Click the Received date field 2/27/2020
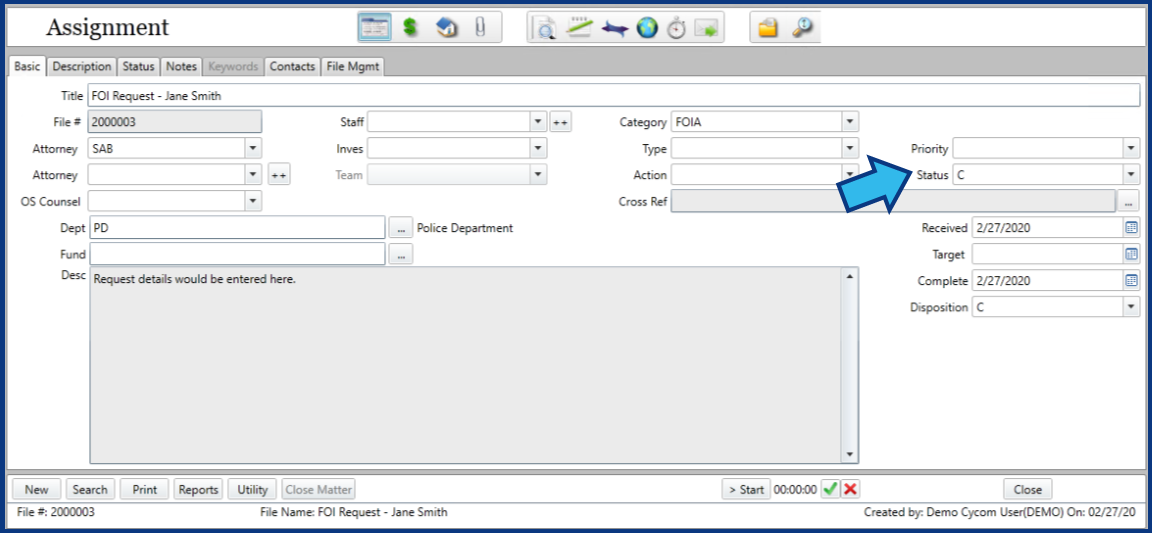 click(x=1047, y=228)
